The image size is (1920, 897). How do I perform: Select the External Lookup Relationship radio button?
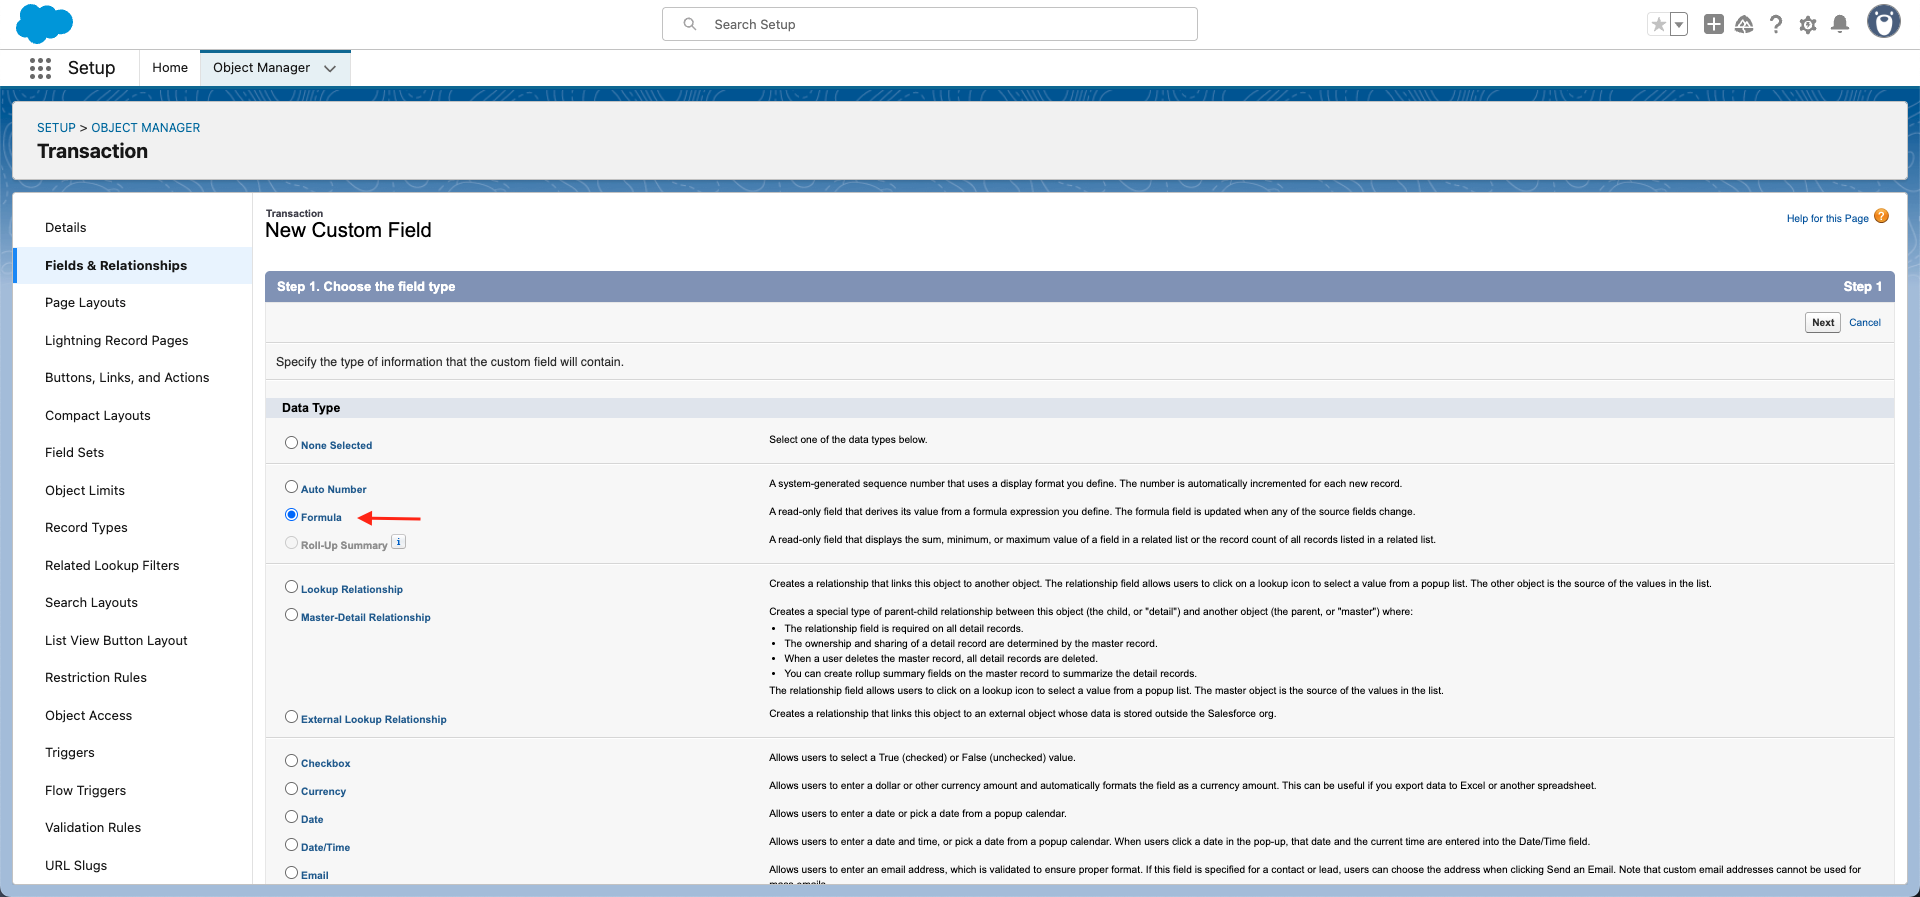[291, 716]
